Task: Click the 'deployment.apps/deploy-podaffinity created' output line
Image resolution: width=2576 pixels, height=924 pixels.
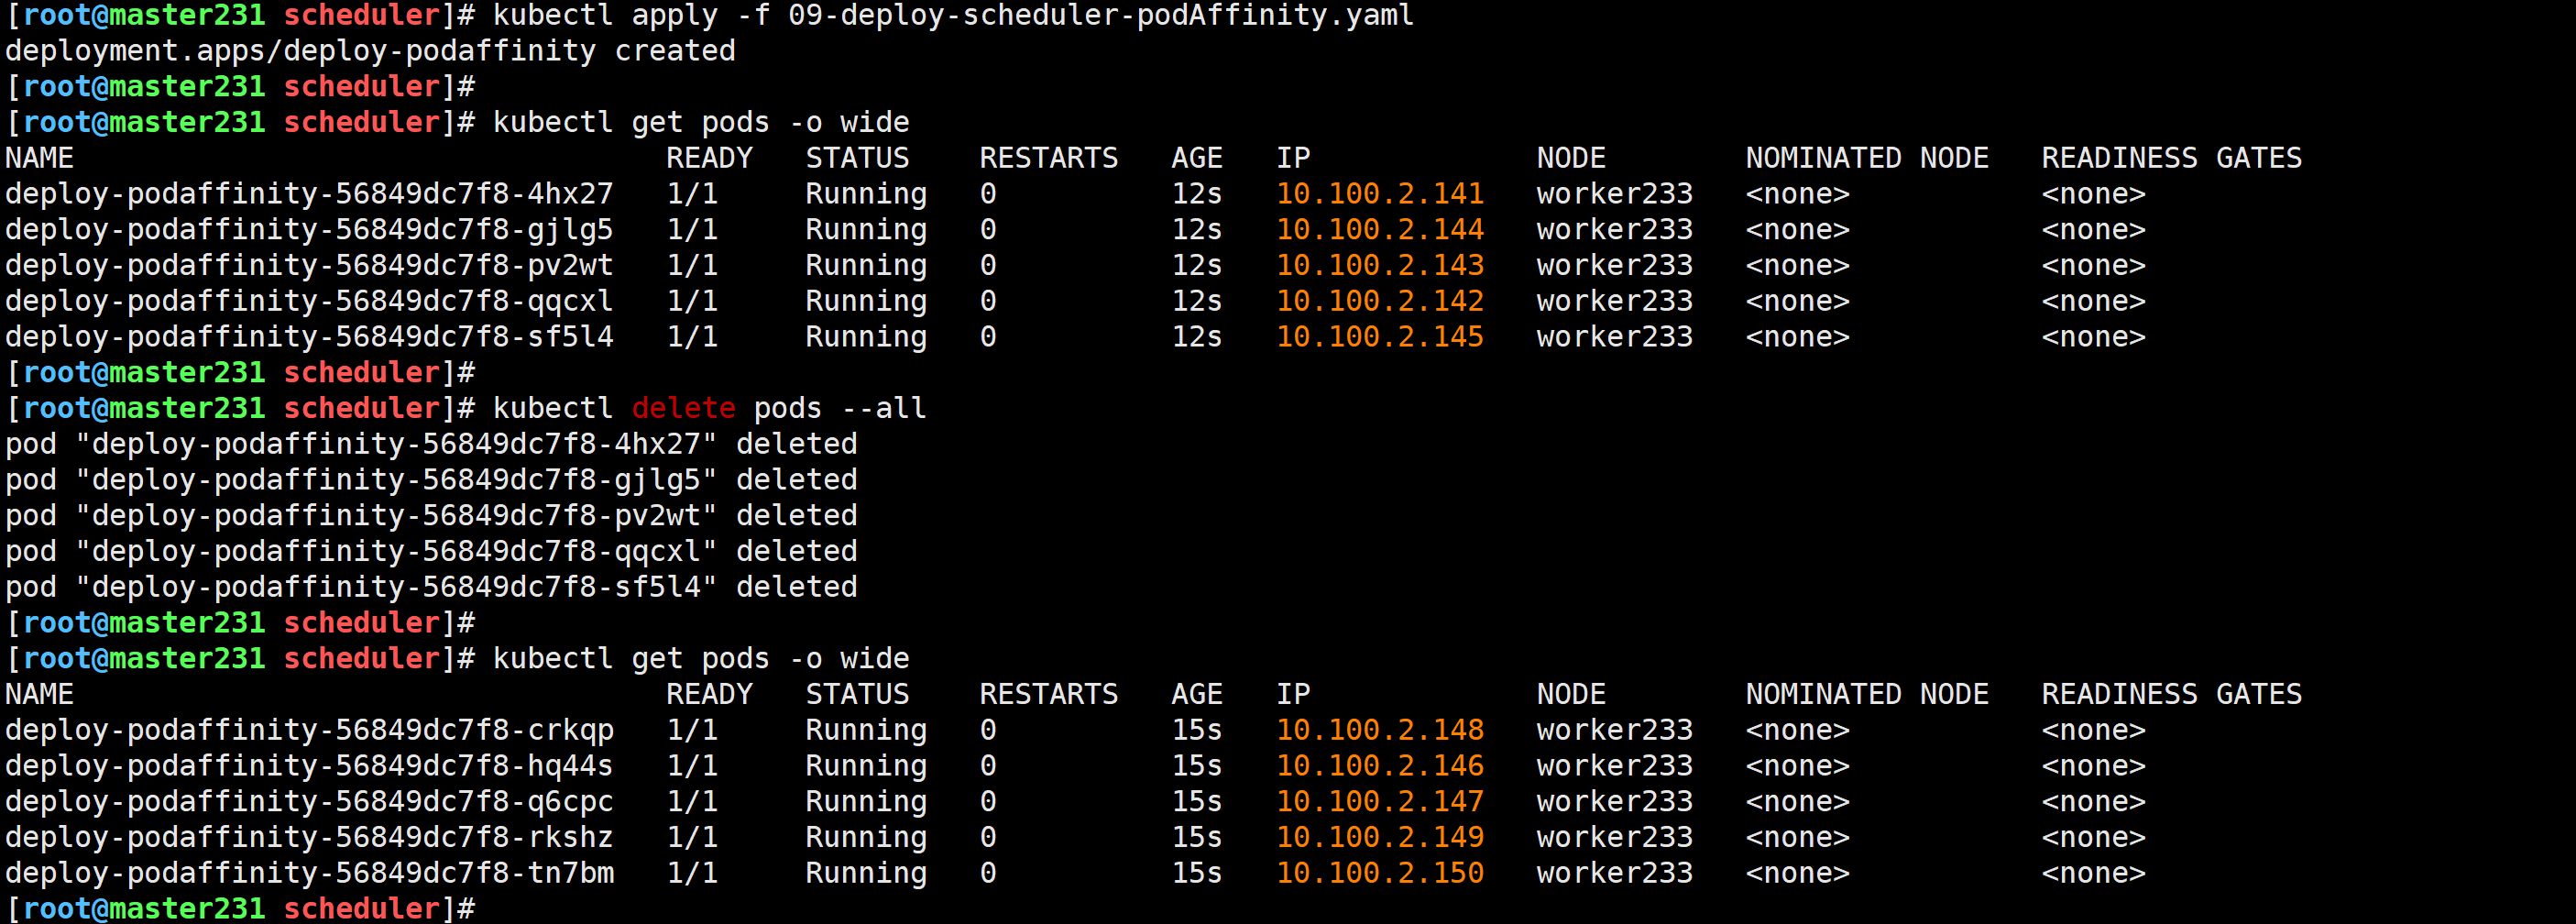Action: pos(370,51)
